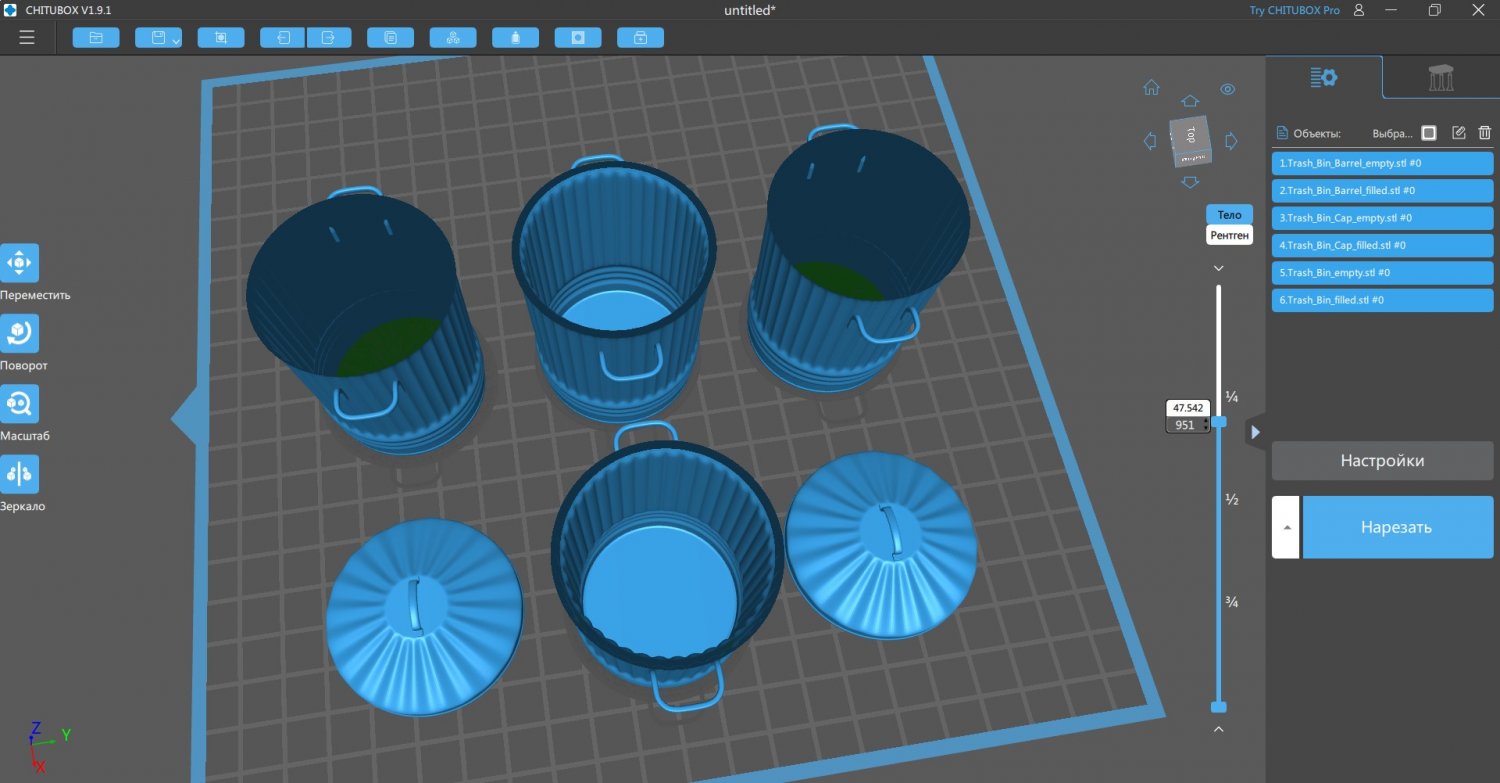This screenshot has width=1500, height=783.
Task: Select the Масштаб (Scale) tool
Action: [19, 403]
